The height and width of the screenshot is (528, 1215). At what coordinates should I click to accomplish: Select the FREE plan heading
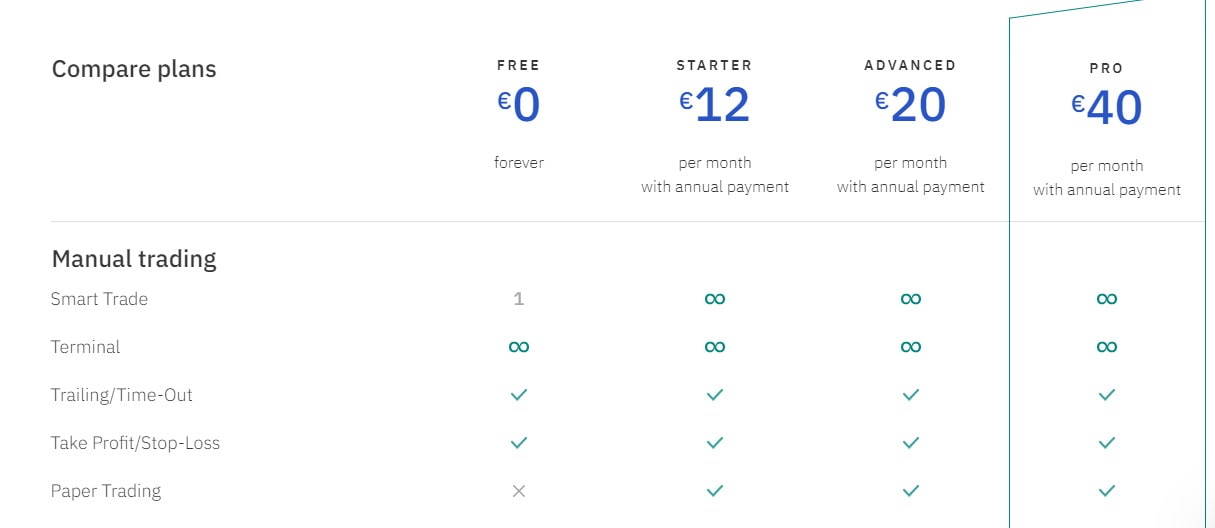tap(518, 65)
